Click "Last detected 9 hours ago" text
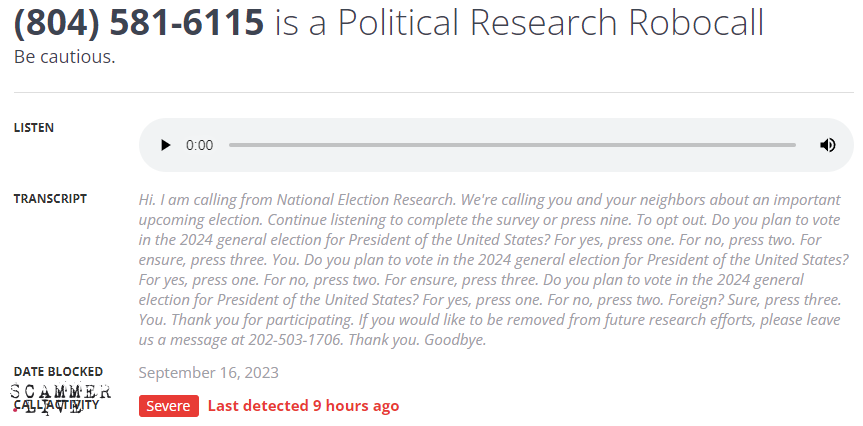Viewport: 863px width, 426px height. click(303, 406)
